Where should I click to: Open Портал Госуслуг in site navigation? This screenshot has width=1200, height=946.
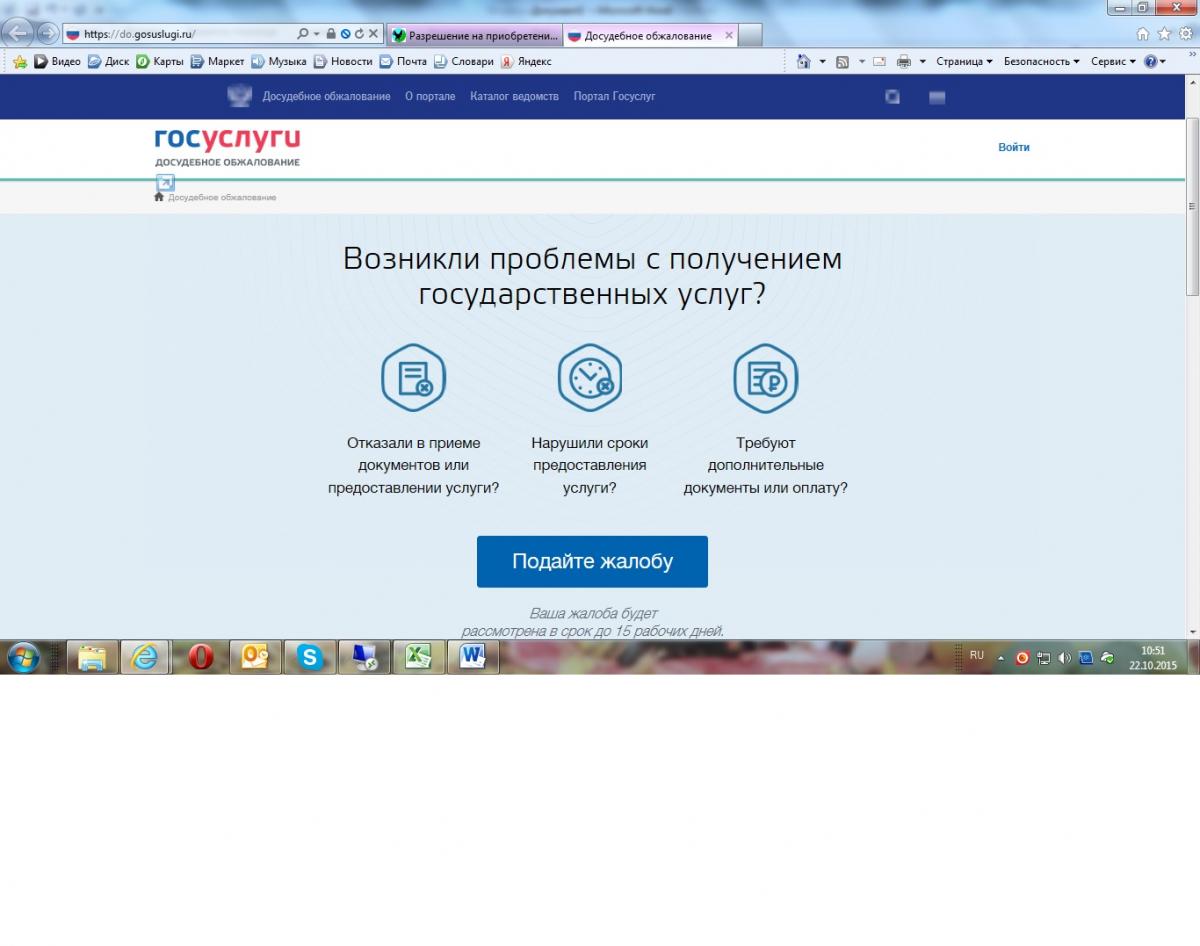tap(614, 97)
